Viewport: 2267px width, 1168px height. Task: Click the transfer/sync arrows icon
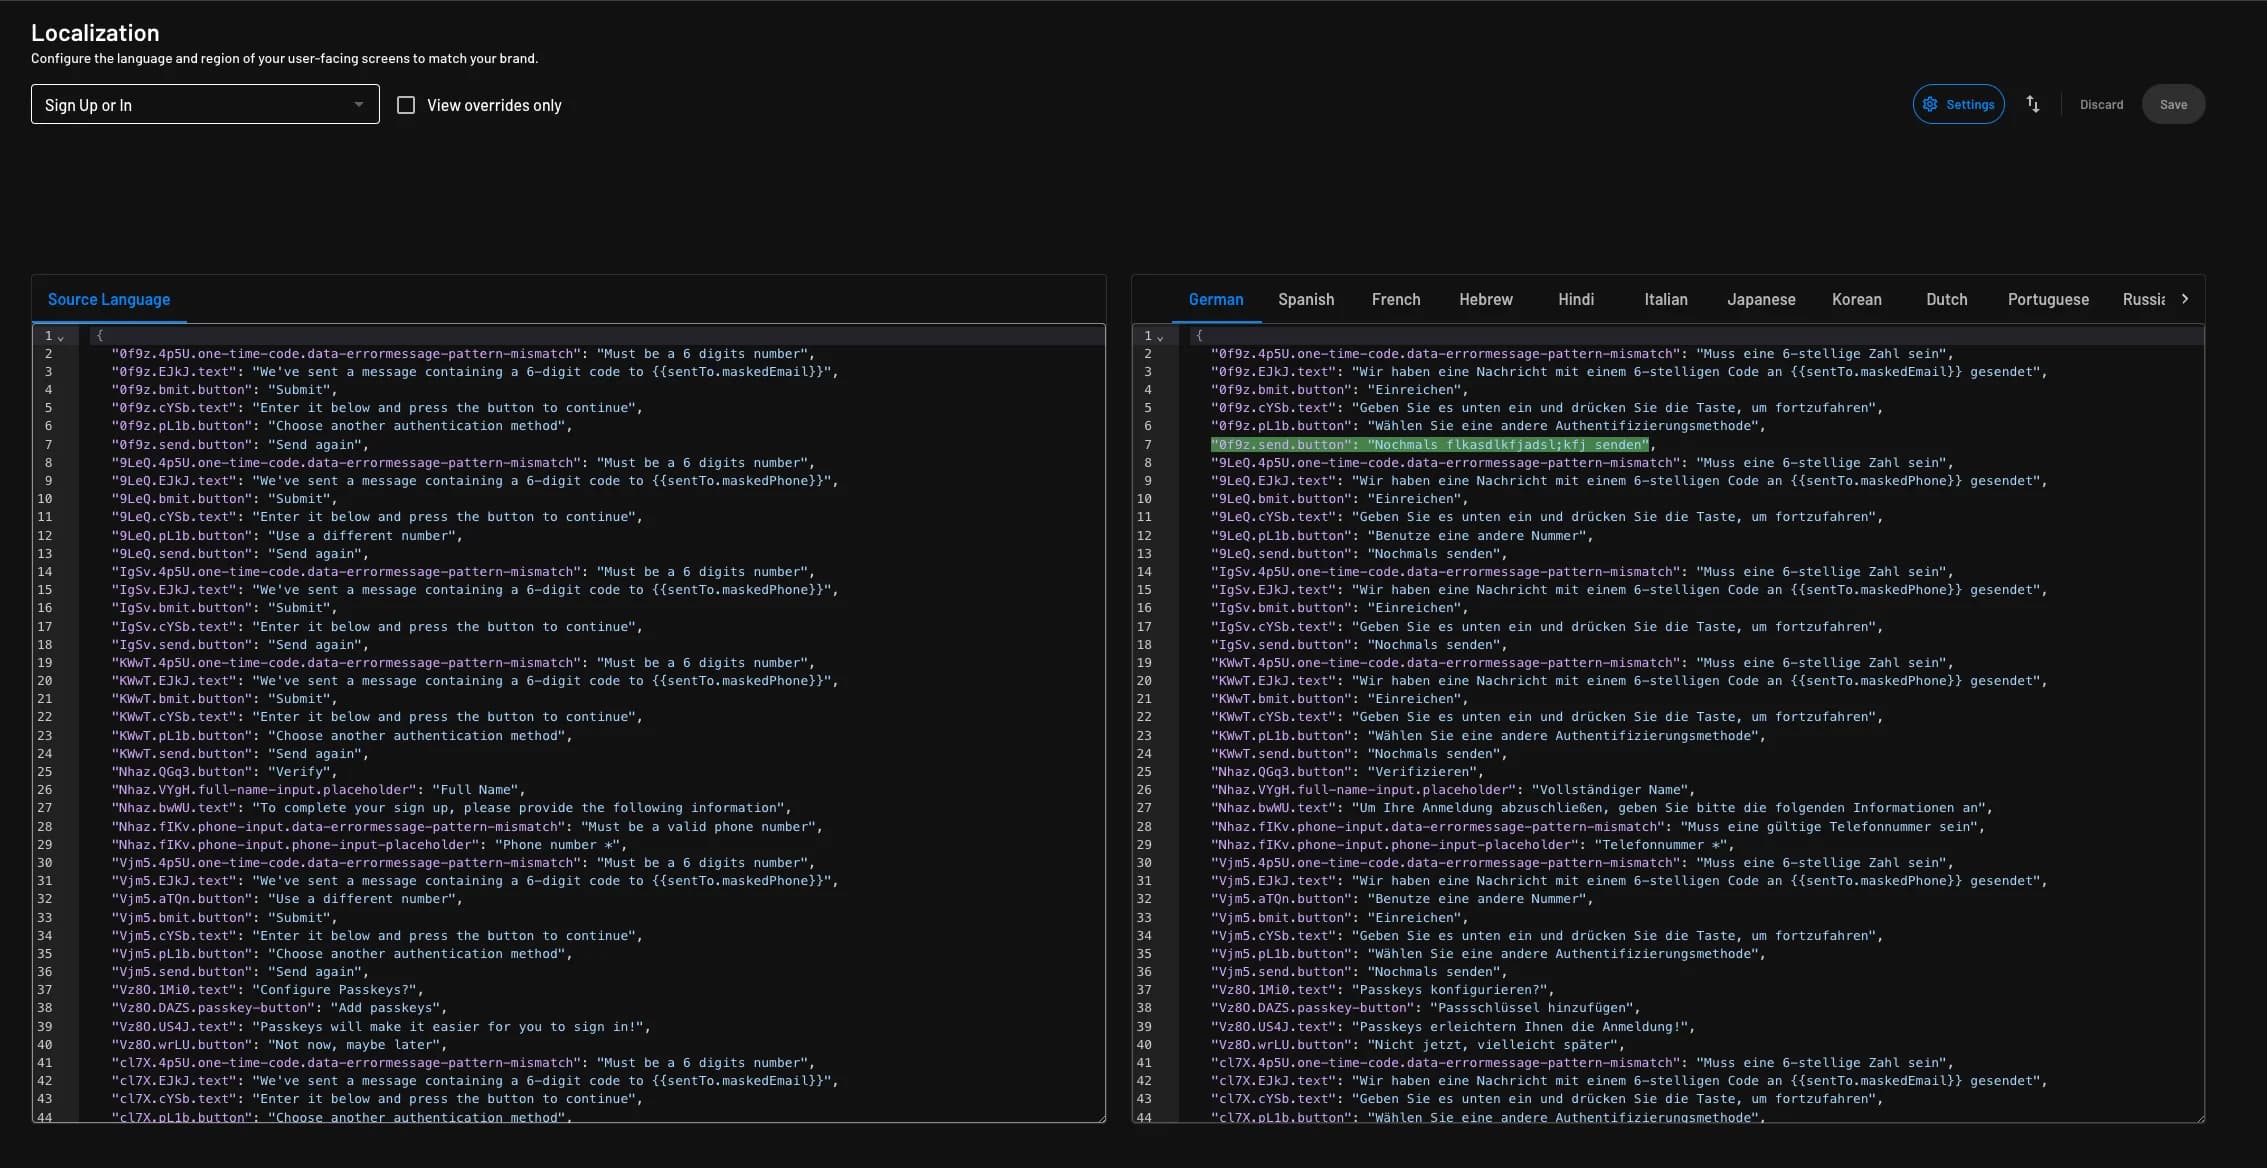[x=2032, y=103]
